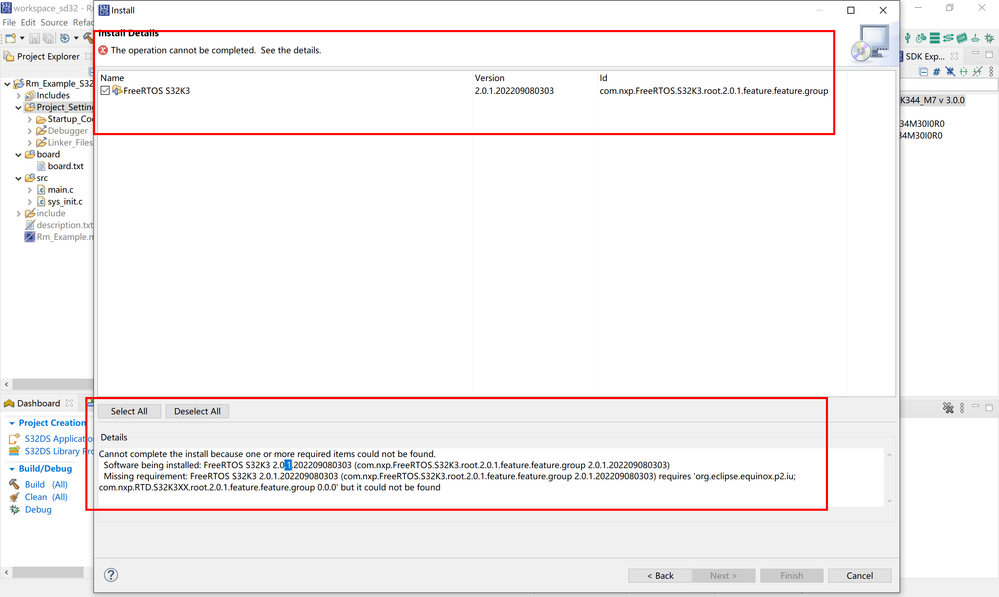Select sys_init.c in Project Explorer
This screenshot has width=999, height=597.
pyautogui.click(x=64, y=201)
